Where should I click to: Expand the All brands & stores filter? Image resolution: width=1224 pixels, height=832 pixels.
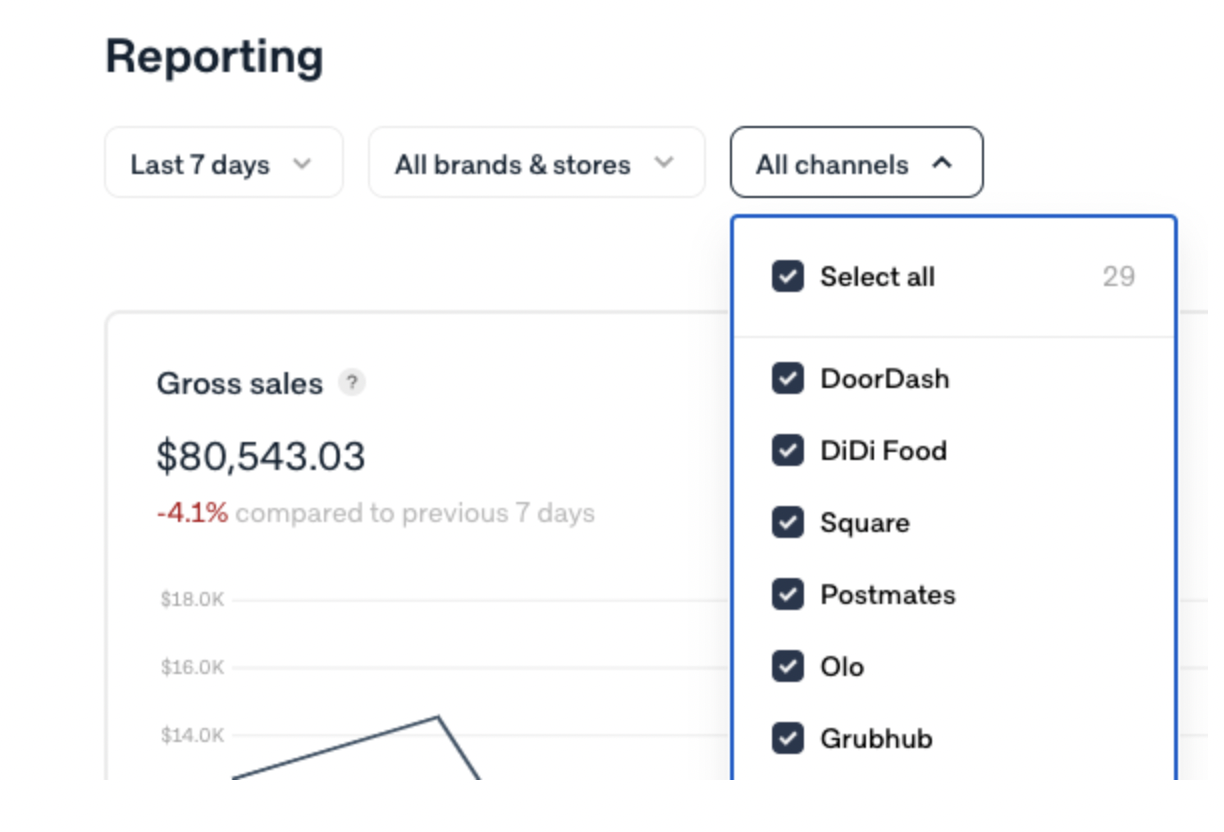coord(536,164)
